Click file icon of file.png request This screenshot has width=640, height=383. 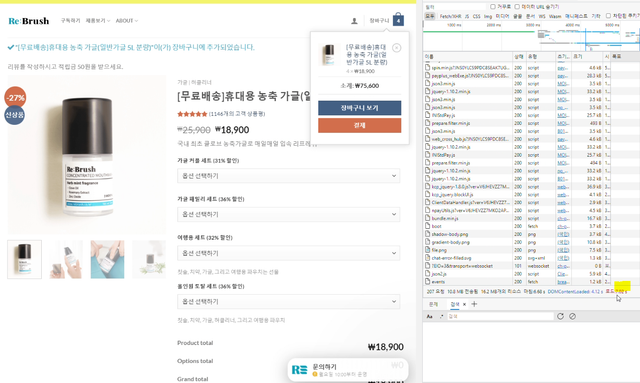[x=428, y=250]
